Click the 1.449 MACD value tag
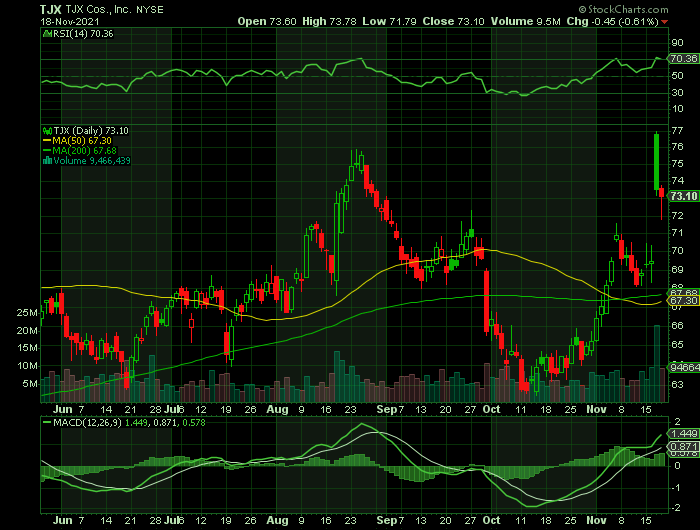This screenshot has height=530, width=700. [x=683, y=434]
